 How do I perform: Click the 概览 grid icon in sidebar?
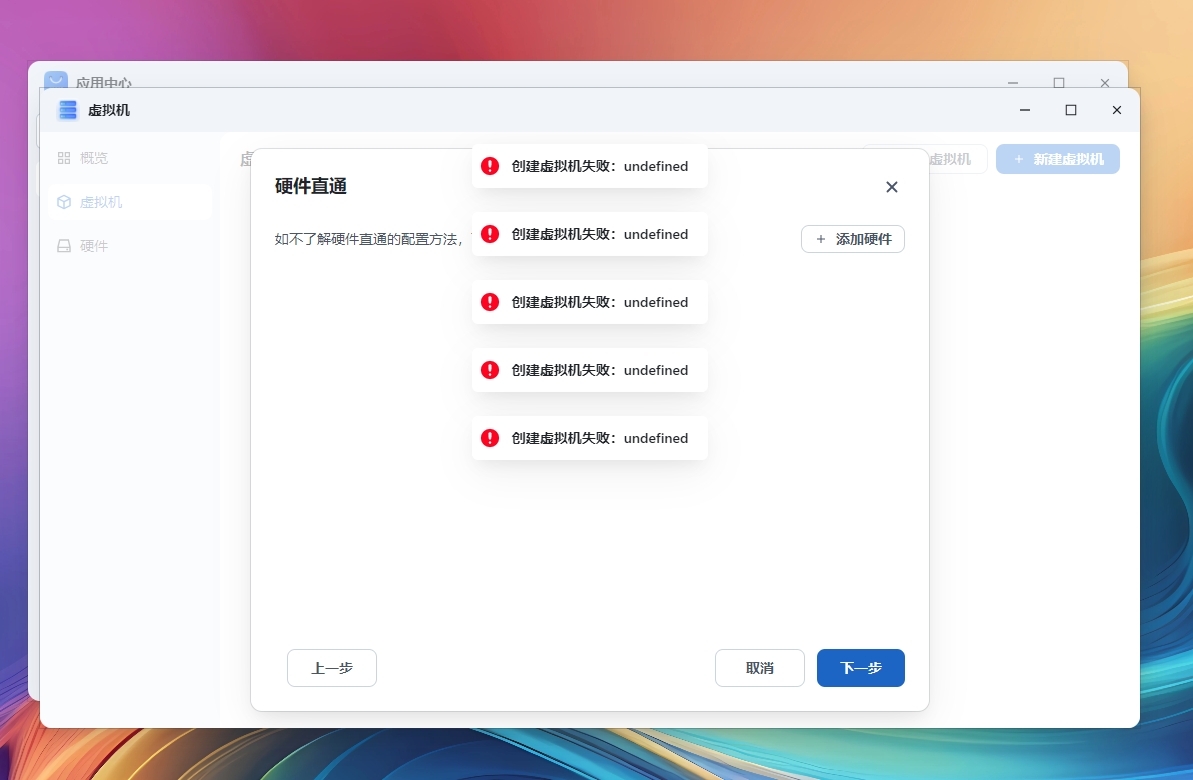(64, 158)
